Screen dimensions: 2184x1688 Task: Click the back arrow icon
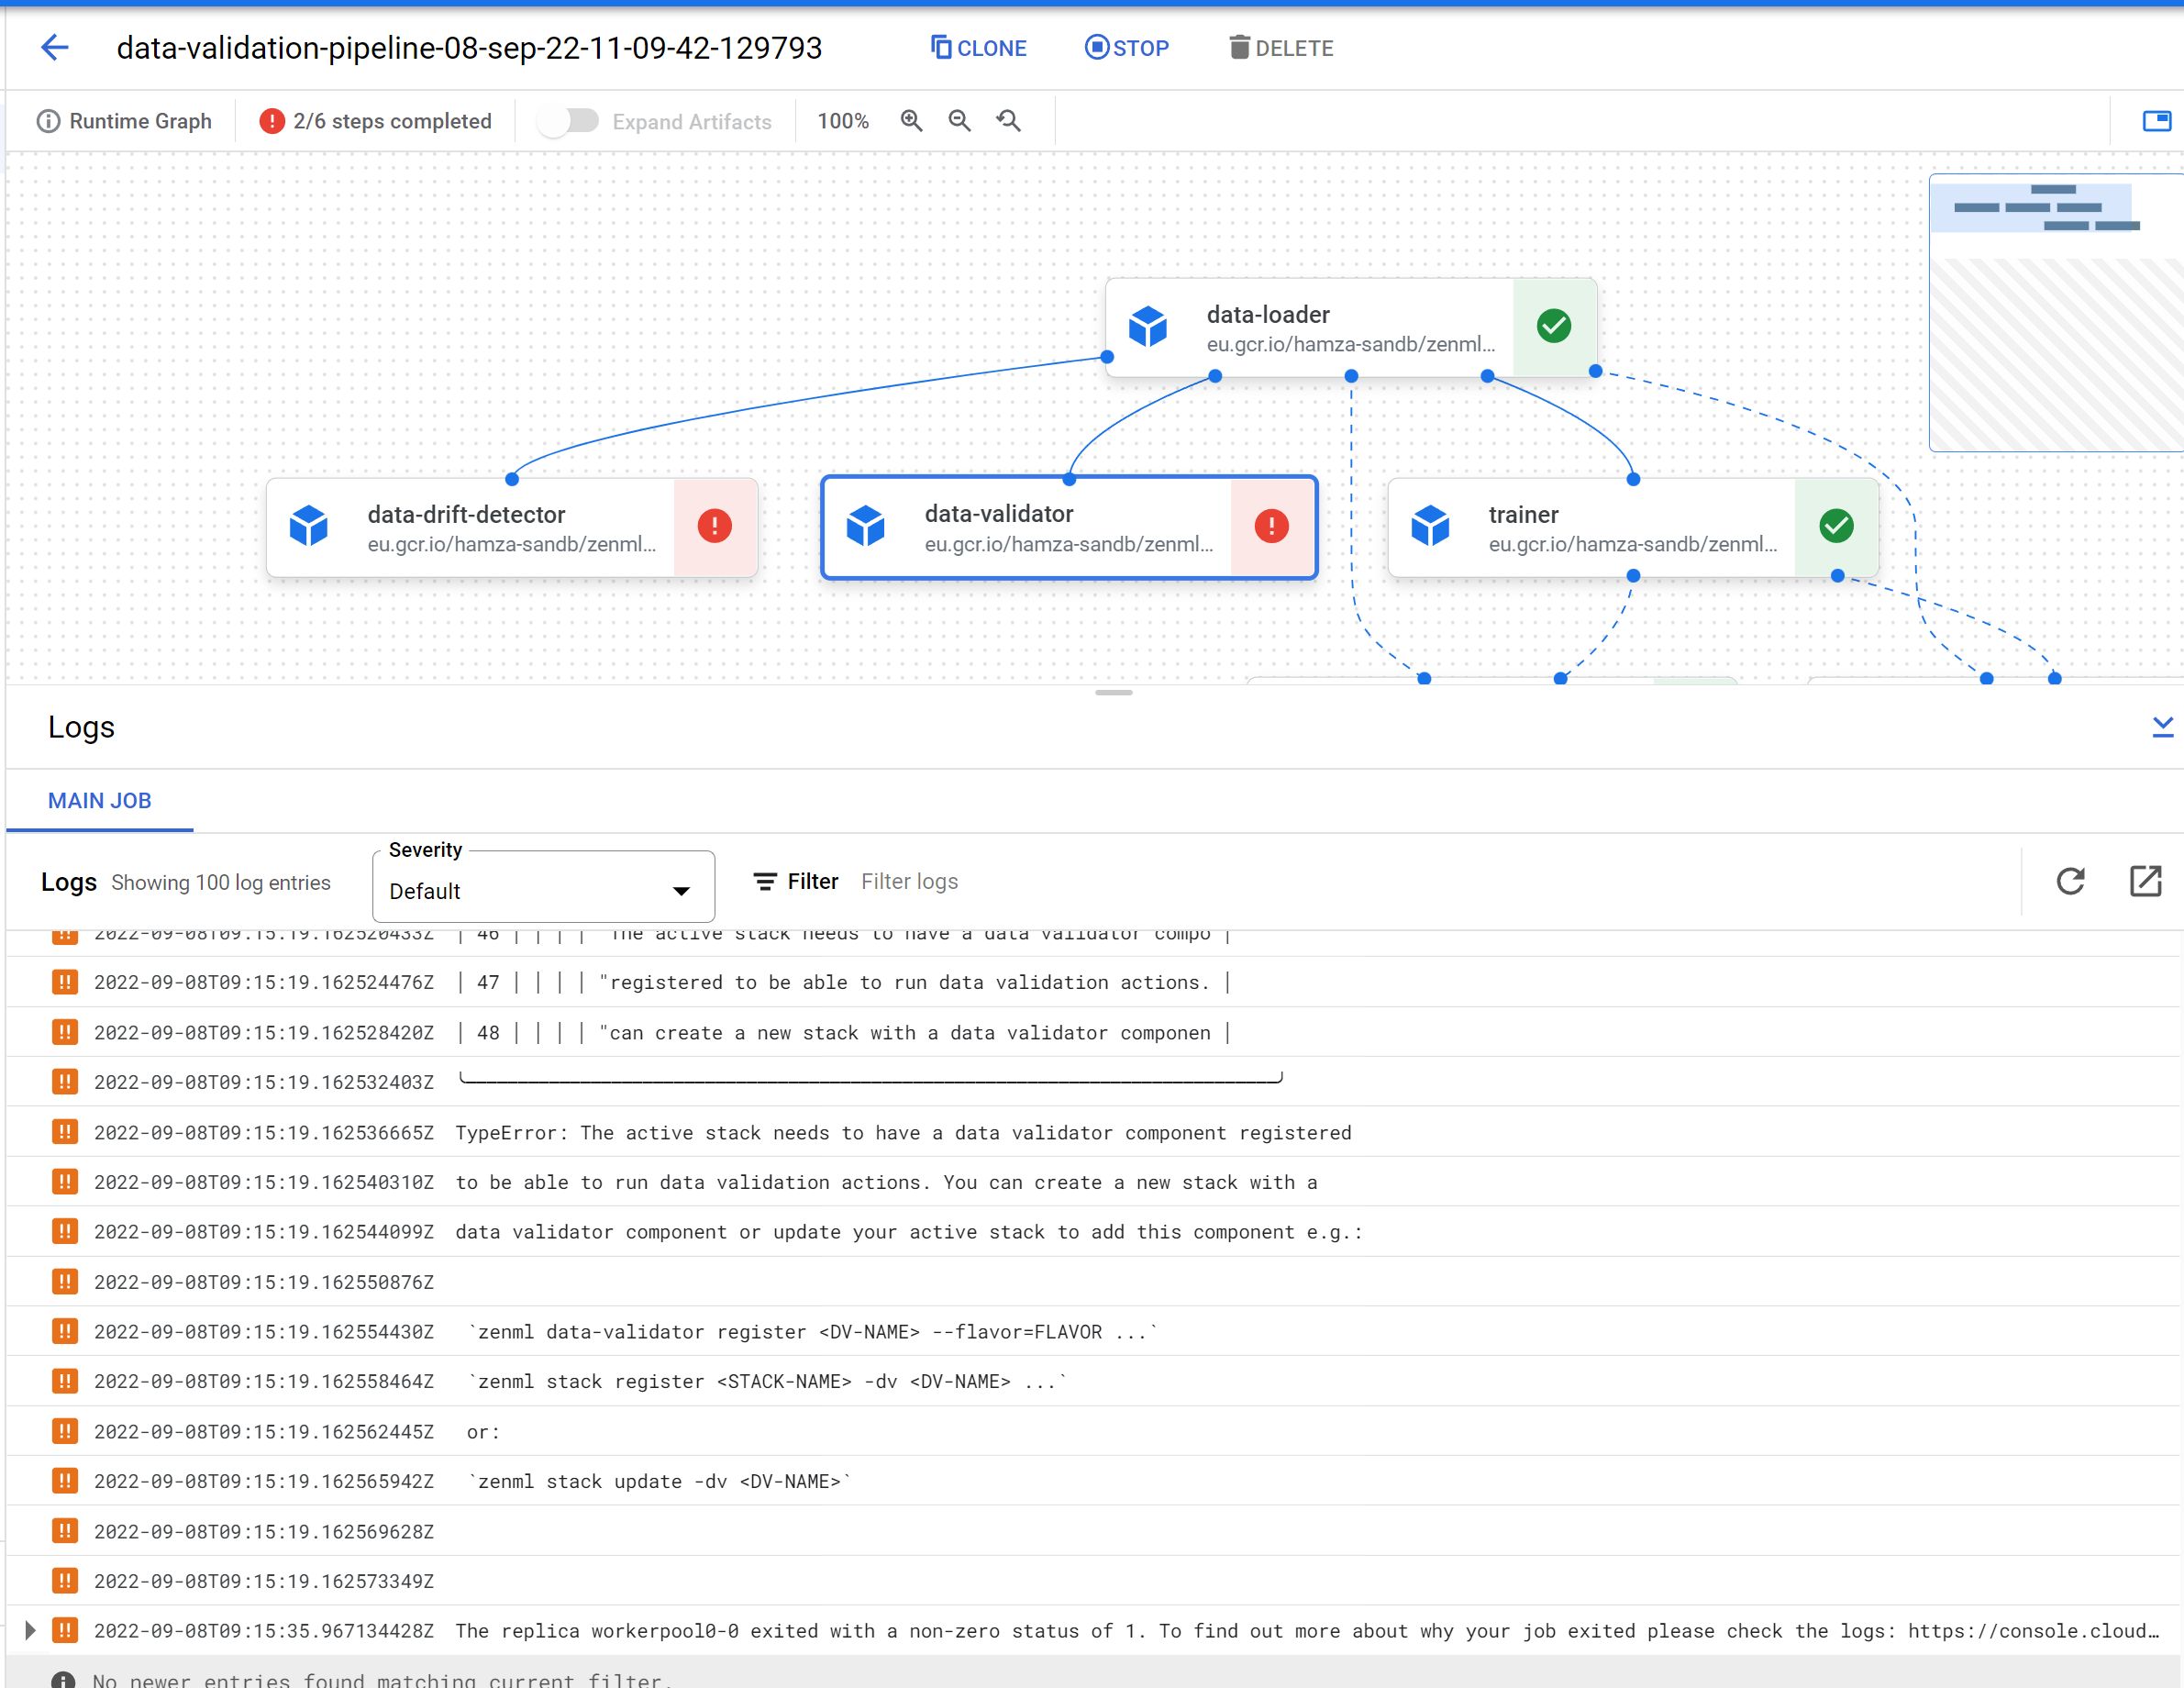(54, 47)
